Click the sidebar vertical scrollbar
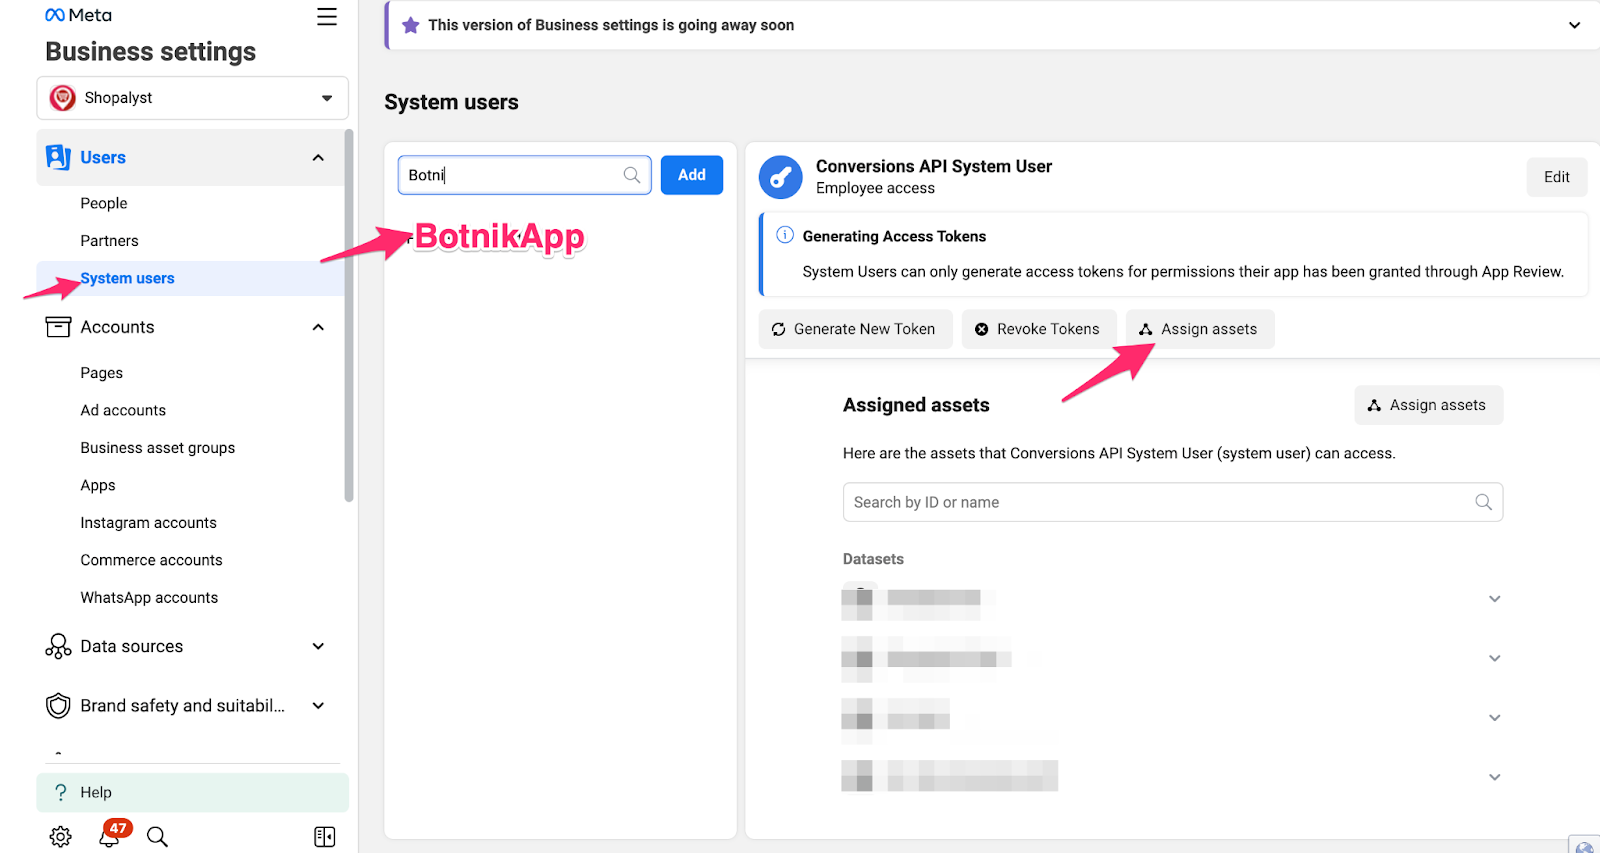Viewport: 1600px width, 853px height. point(349,315)
